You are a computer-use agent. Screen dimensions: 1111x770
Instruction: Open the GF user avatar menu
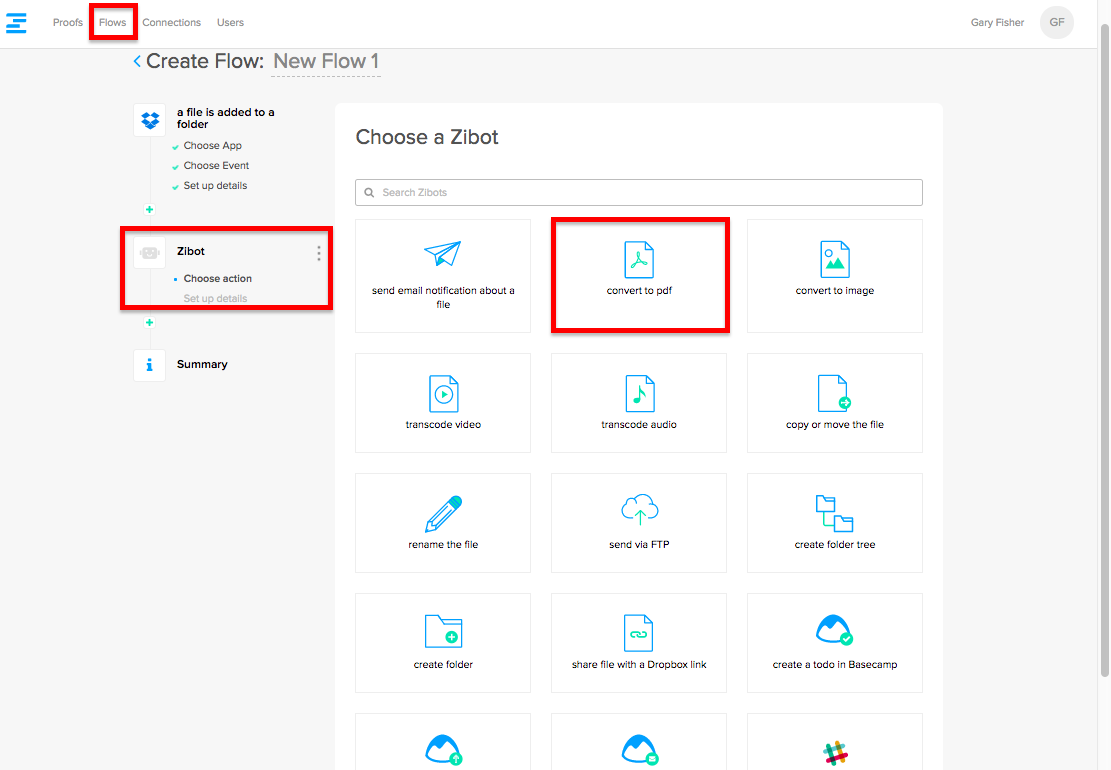(x=1056, y=22)
